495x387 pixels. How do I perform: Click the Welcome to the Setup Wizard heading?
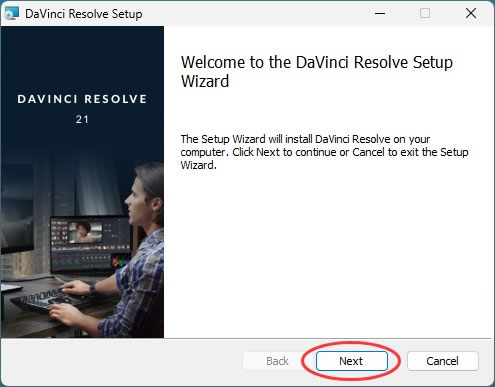coord(317,71)
